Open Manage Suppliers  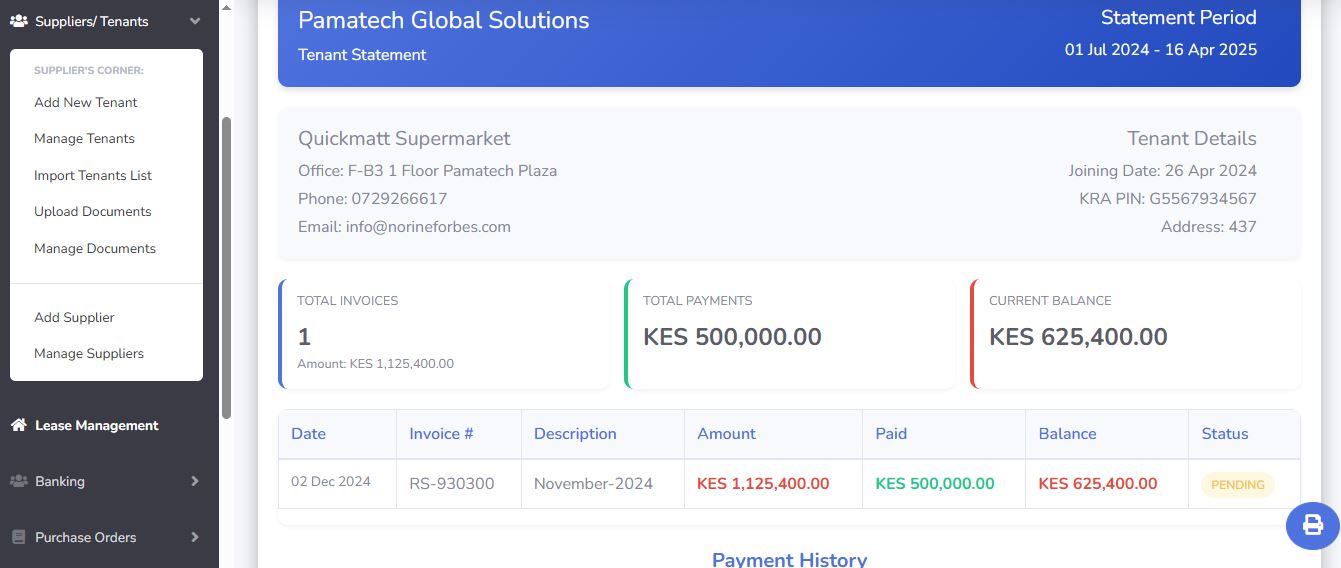coord(89,353)
